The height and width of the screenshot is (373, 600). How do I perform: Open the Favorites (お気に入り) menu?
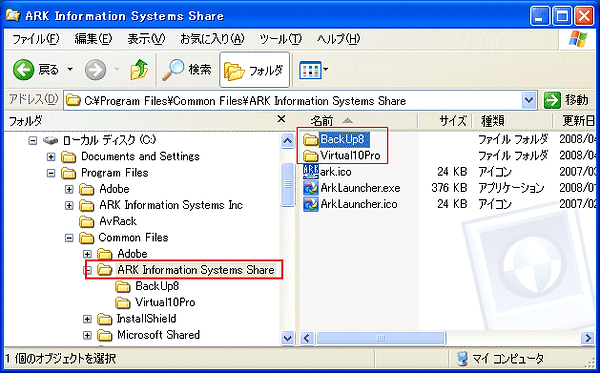pyautogui.click(x=212, y=39)
